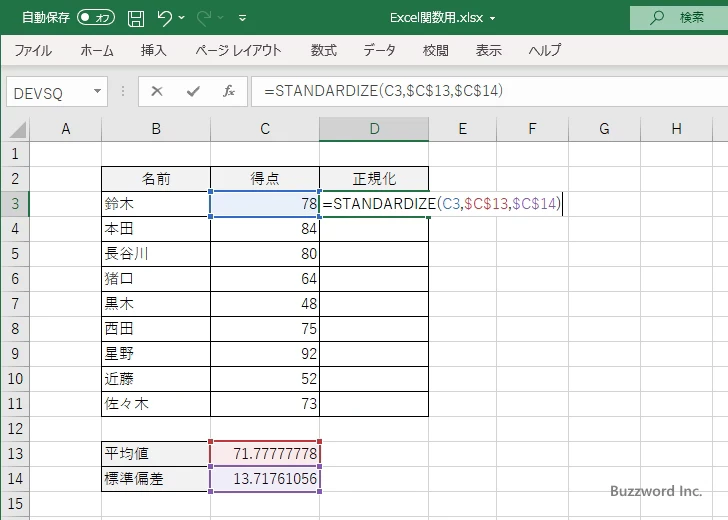Expand the Undo history dropdown arrow

tap(181, 18)
